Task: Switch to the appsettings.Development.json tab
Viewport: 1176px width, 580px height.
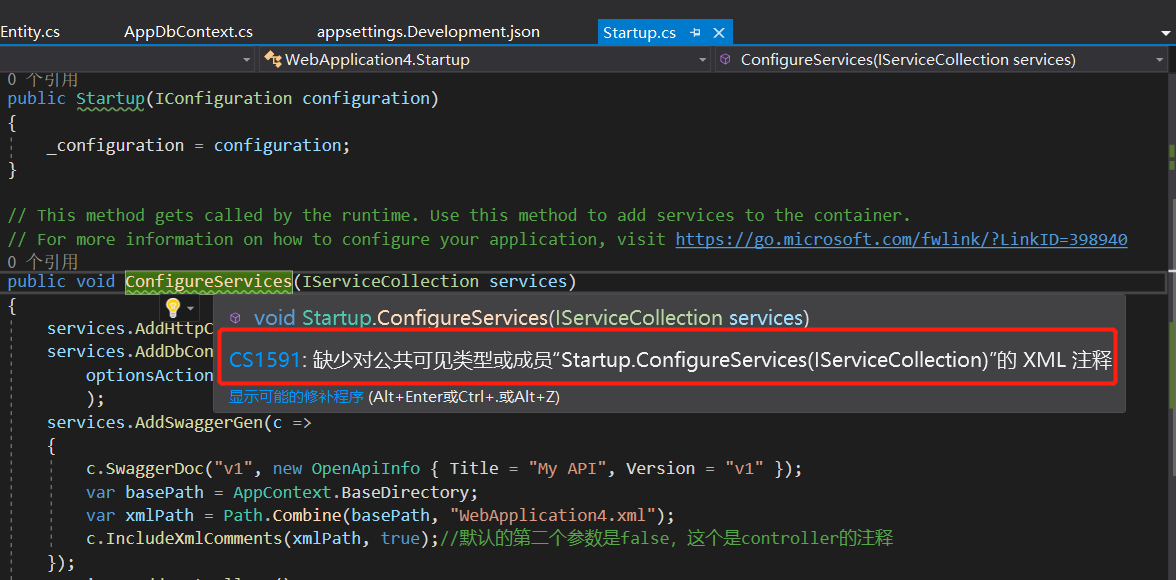Action: point(428,32)
